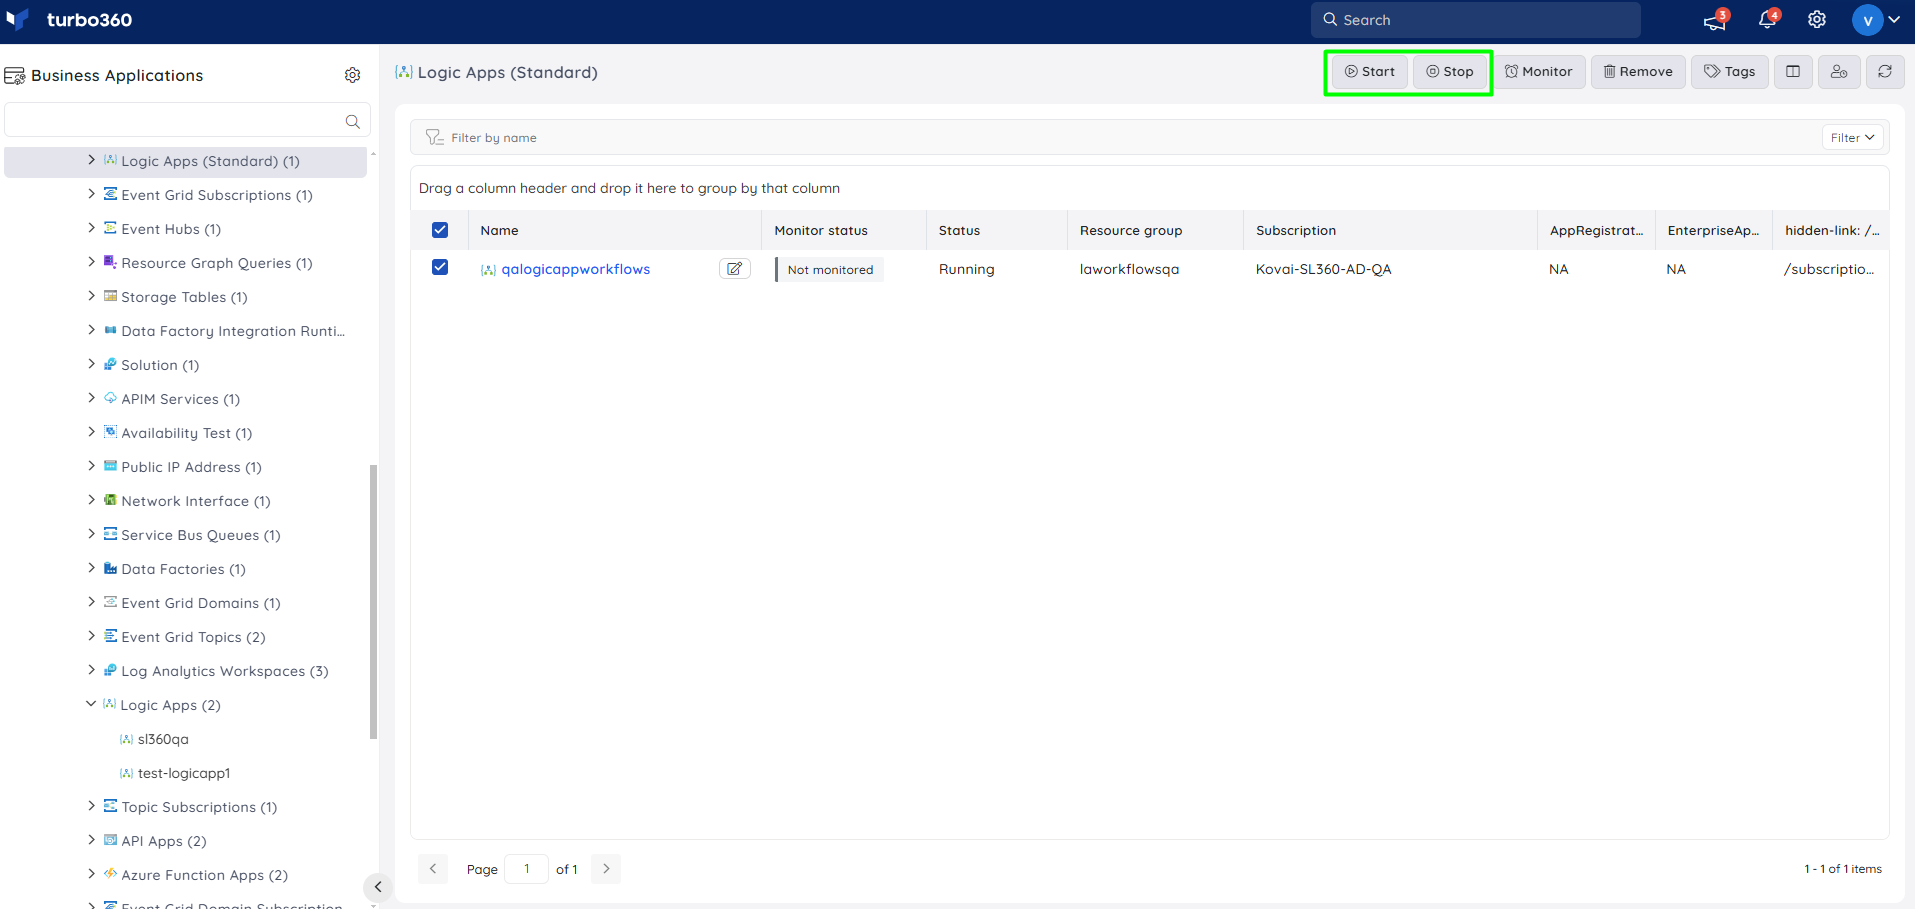Open the qalogicappworkflows link
This screenshot has height=909, width=1915.
tap(576, 269)
